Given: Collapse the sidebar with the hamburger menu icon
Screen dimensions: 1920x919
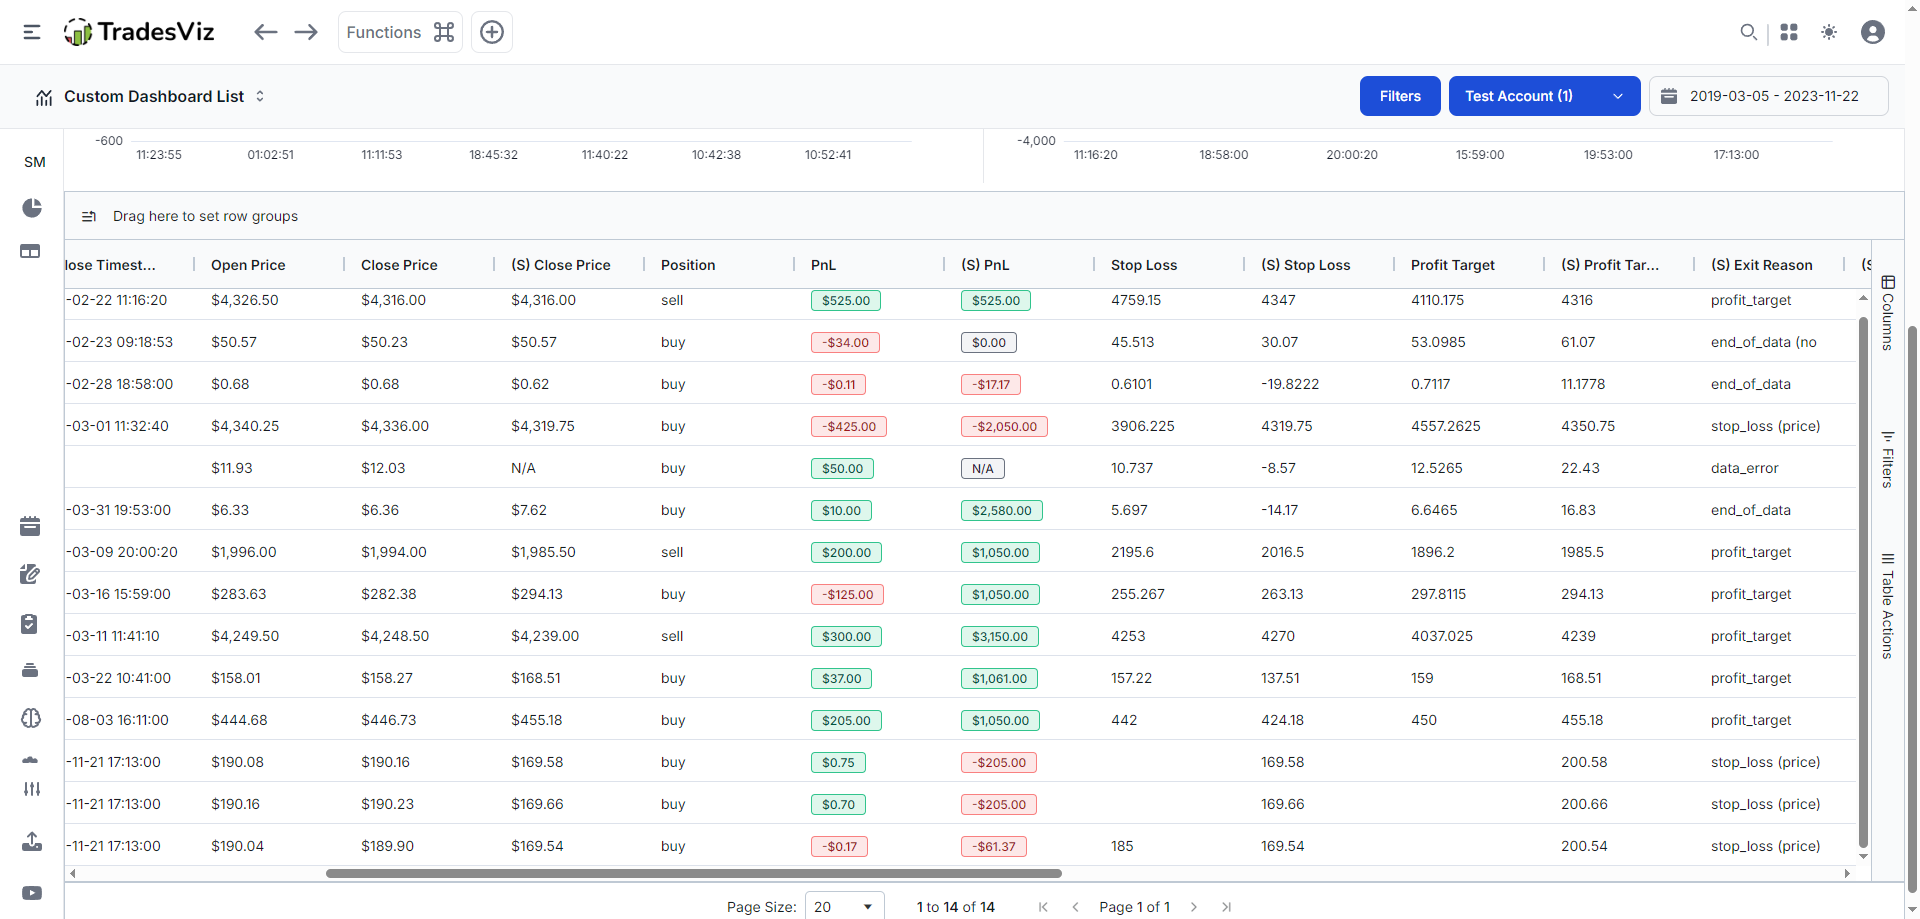Looking at the screenshot, I should (x=32, y=32).
